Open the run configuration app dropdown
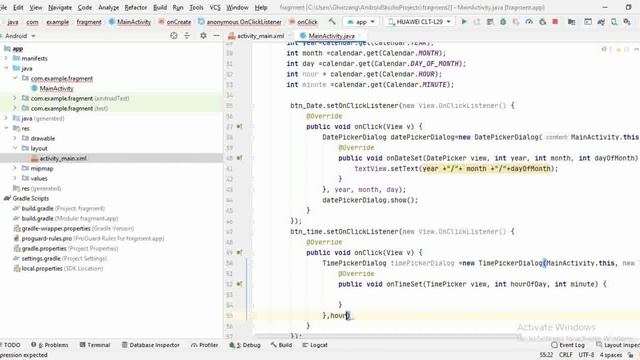Viewport: 640px width, 360px height. pos(361,22)
